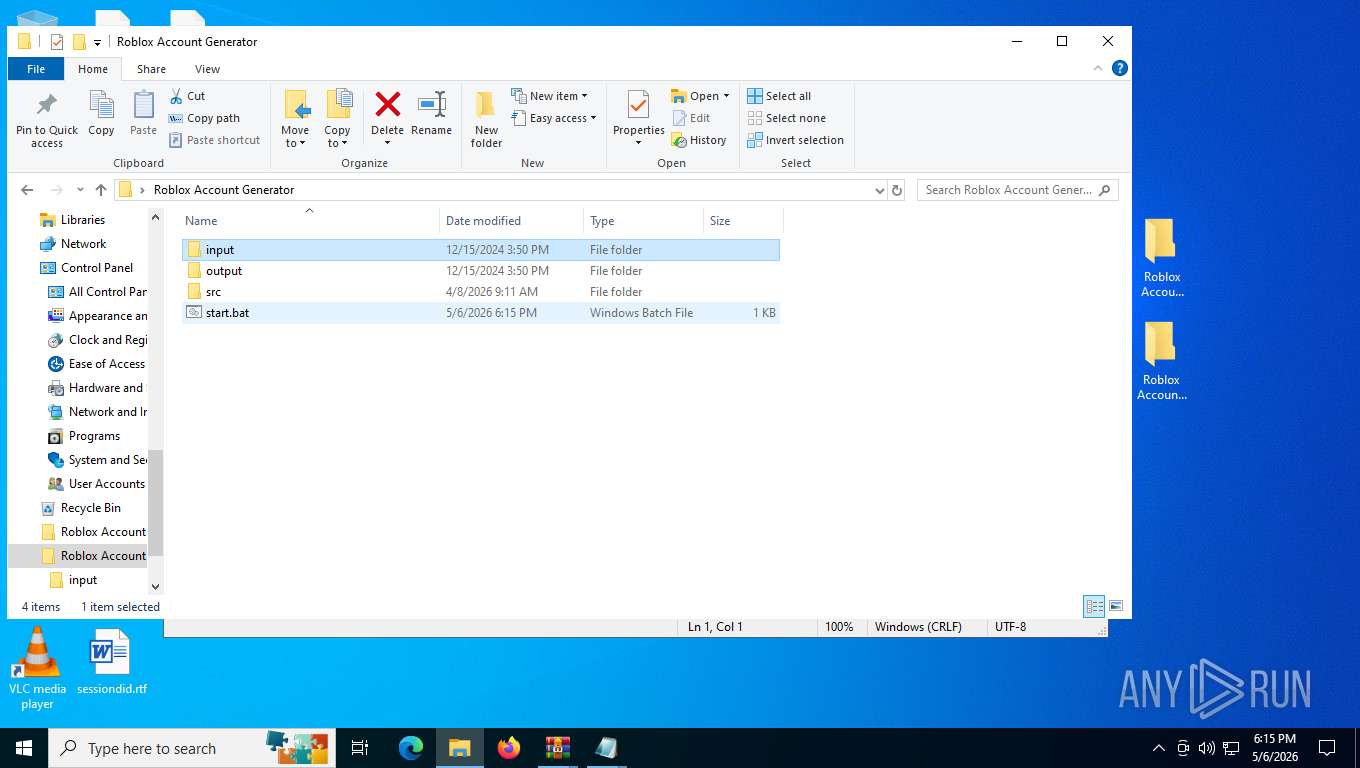The image size is (1360, 768).
Task: Select the input folder in file list
Action: [x=481, y=250]
